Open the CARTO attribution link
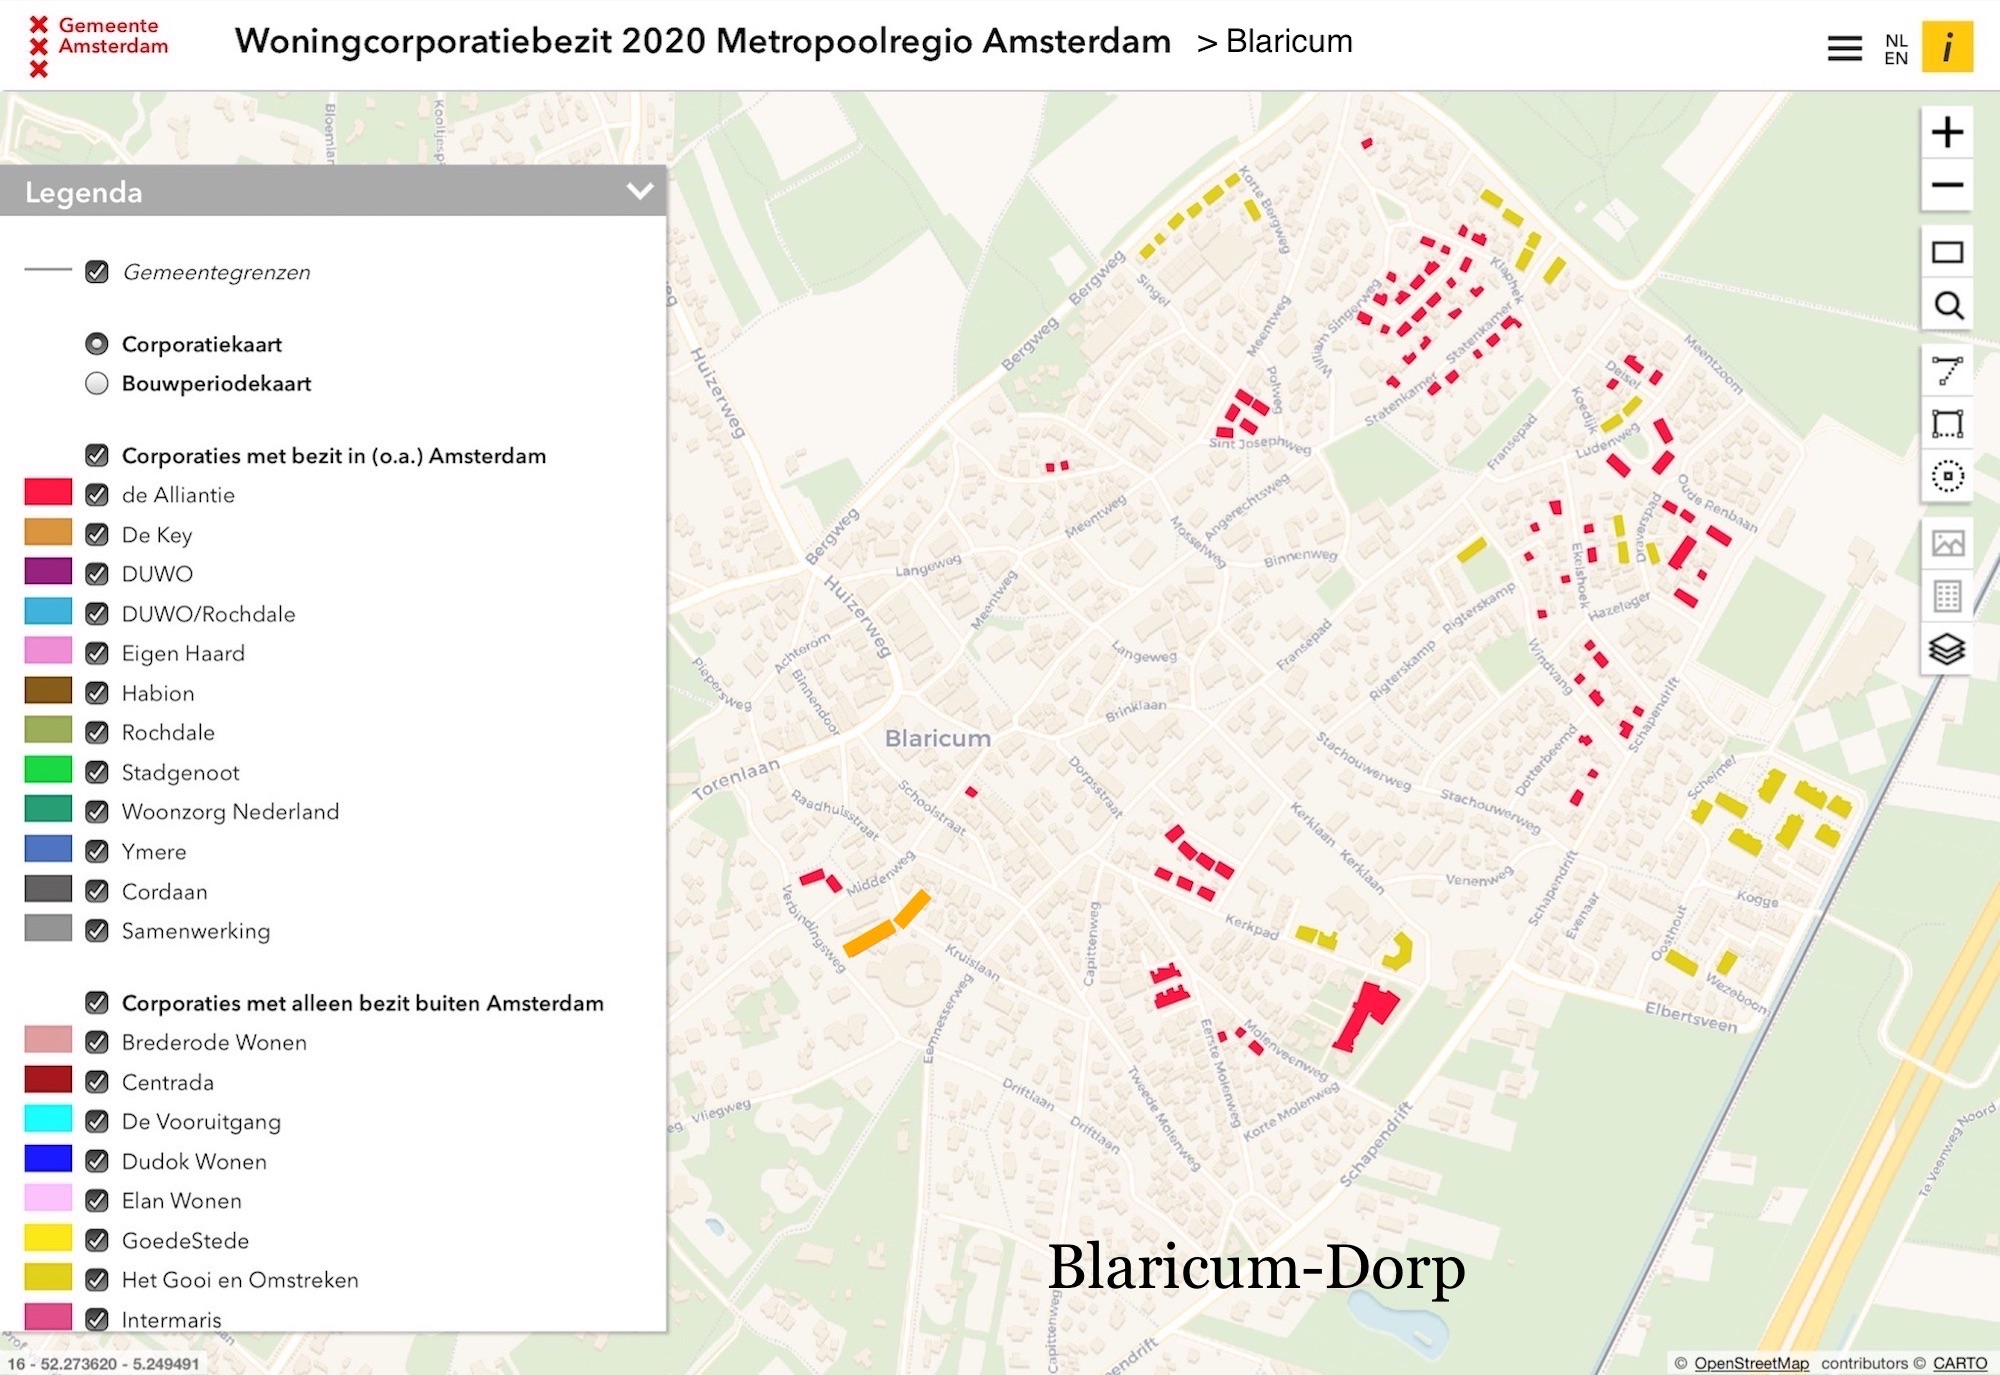2000x1375 pixels. click(1959, 1363)
